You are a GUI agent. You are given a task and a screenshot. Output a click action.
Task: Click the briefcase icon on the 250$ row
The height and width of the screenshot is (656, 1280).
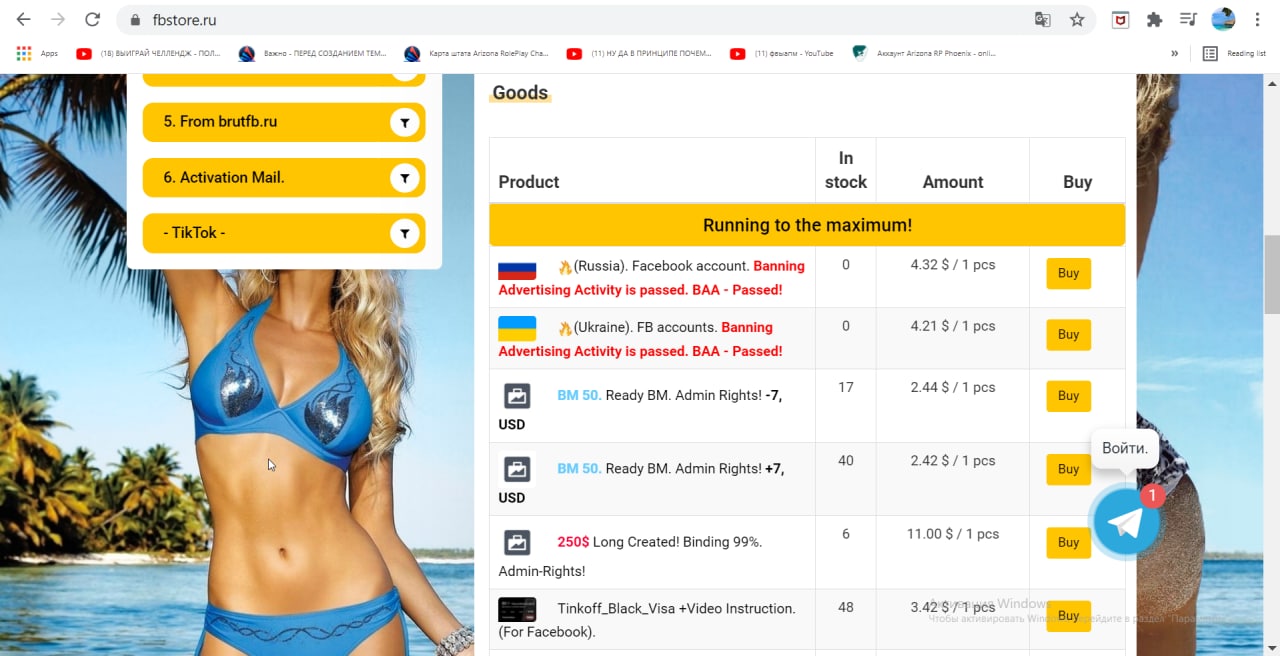pos(517,542)
